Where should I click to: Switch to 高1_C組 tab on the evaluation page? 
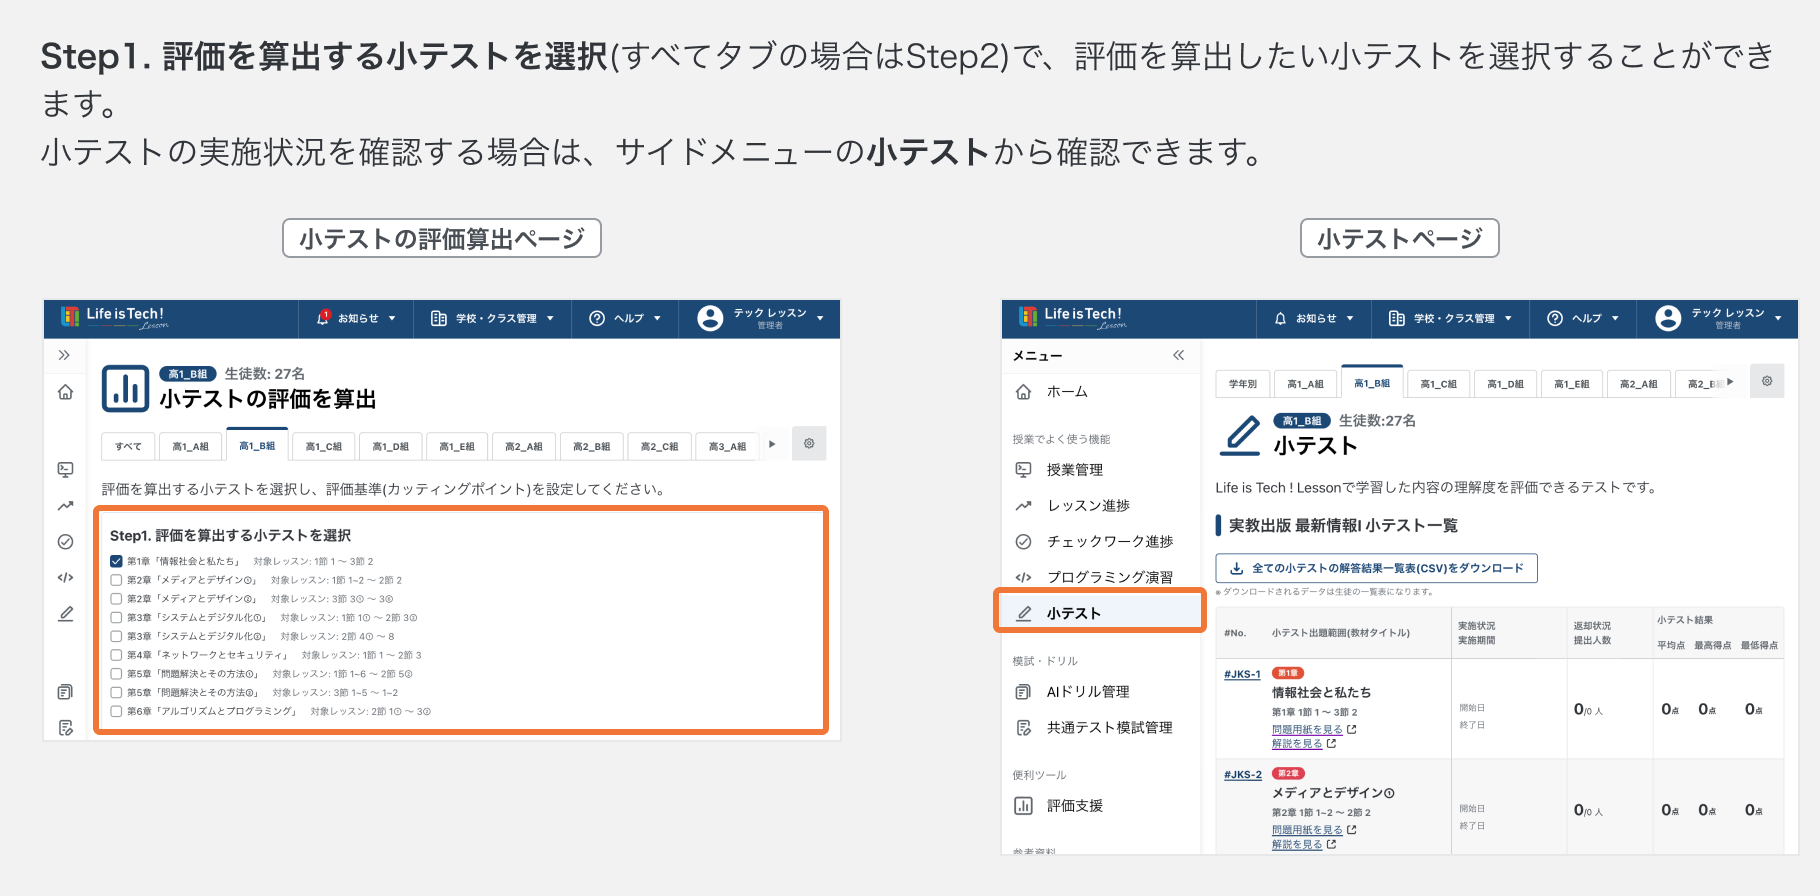(323, 446)
